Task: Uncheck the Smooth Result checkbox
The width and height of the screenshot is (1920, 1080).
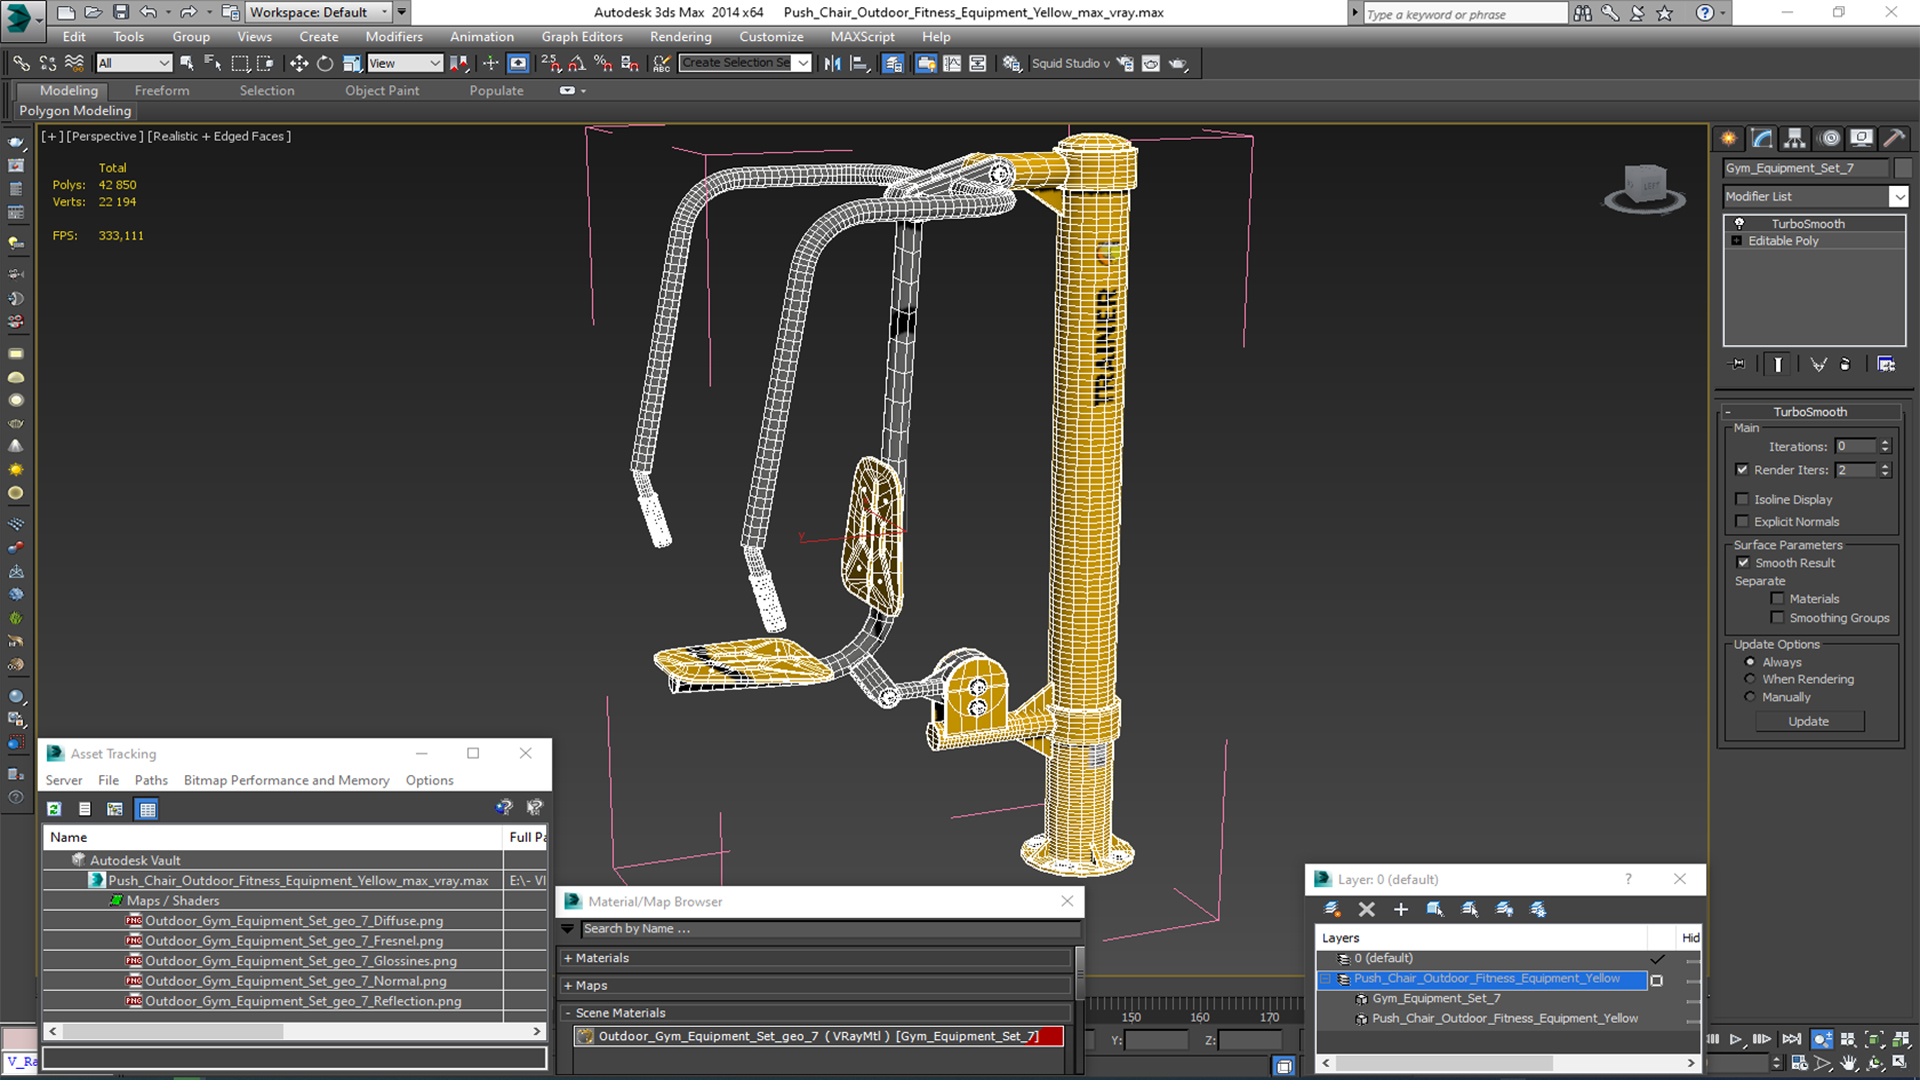Action: (x=1744, y=563)
